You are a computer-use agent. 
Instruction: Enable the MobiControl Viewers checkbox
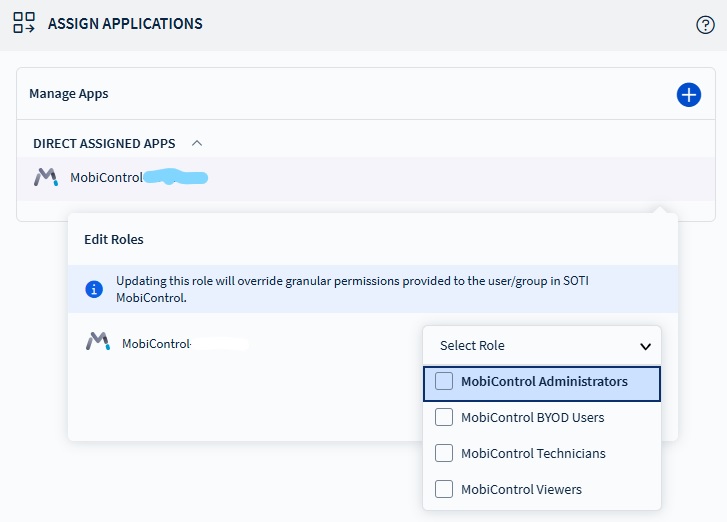point(444,490)
